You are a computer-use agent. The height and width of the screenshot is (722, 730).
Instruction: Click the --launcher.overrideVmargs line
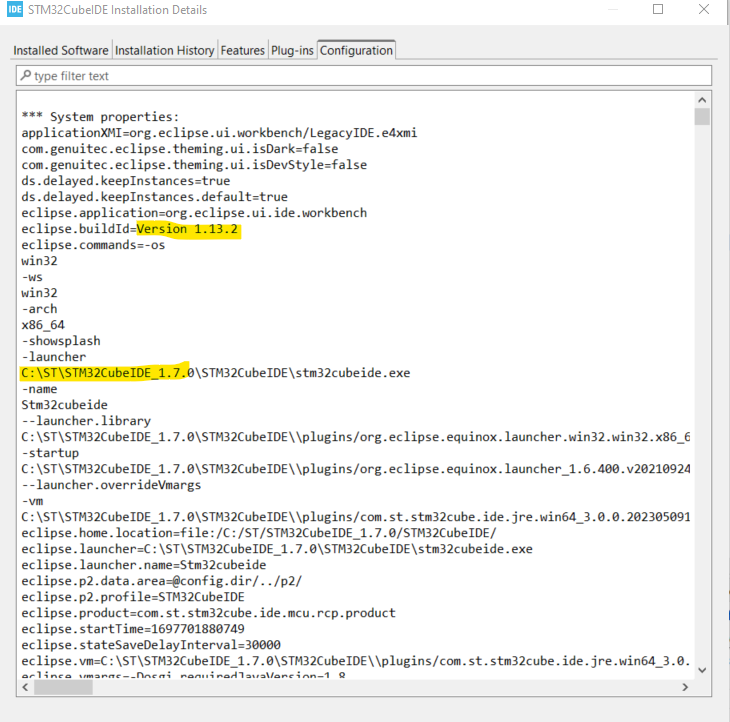[x=111, y=485]
